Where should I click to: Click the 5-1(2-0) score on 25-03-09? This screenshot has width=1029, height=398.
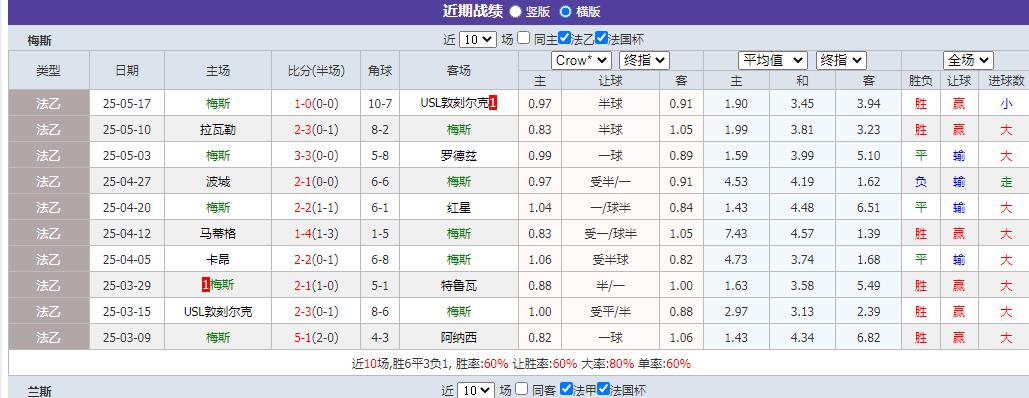point(316,338)
